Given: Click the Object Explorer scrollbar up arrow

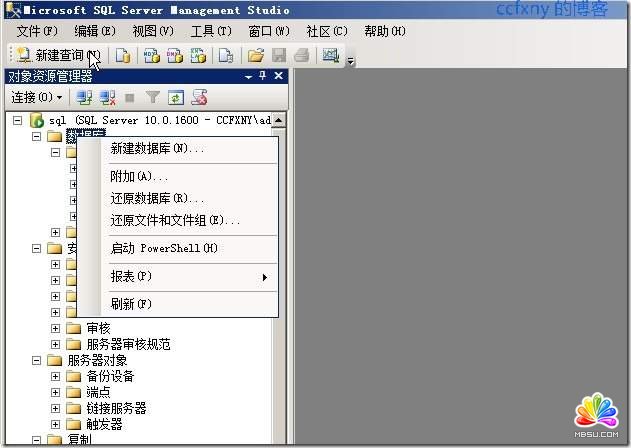Looking at the screenshot, I should coord(279,120).
